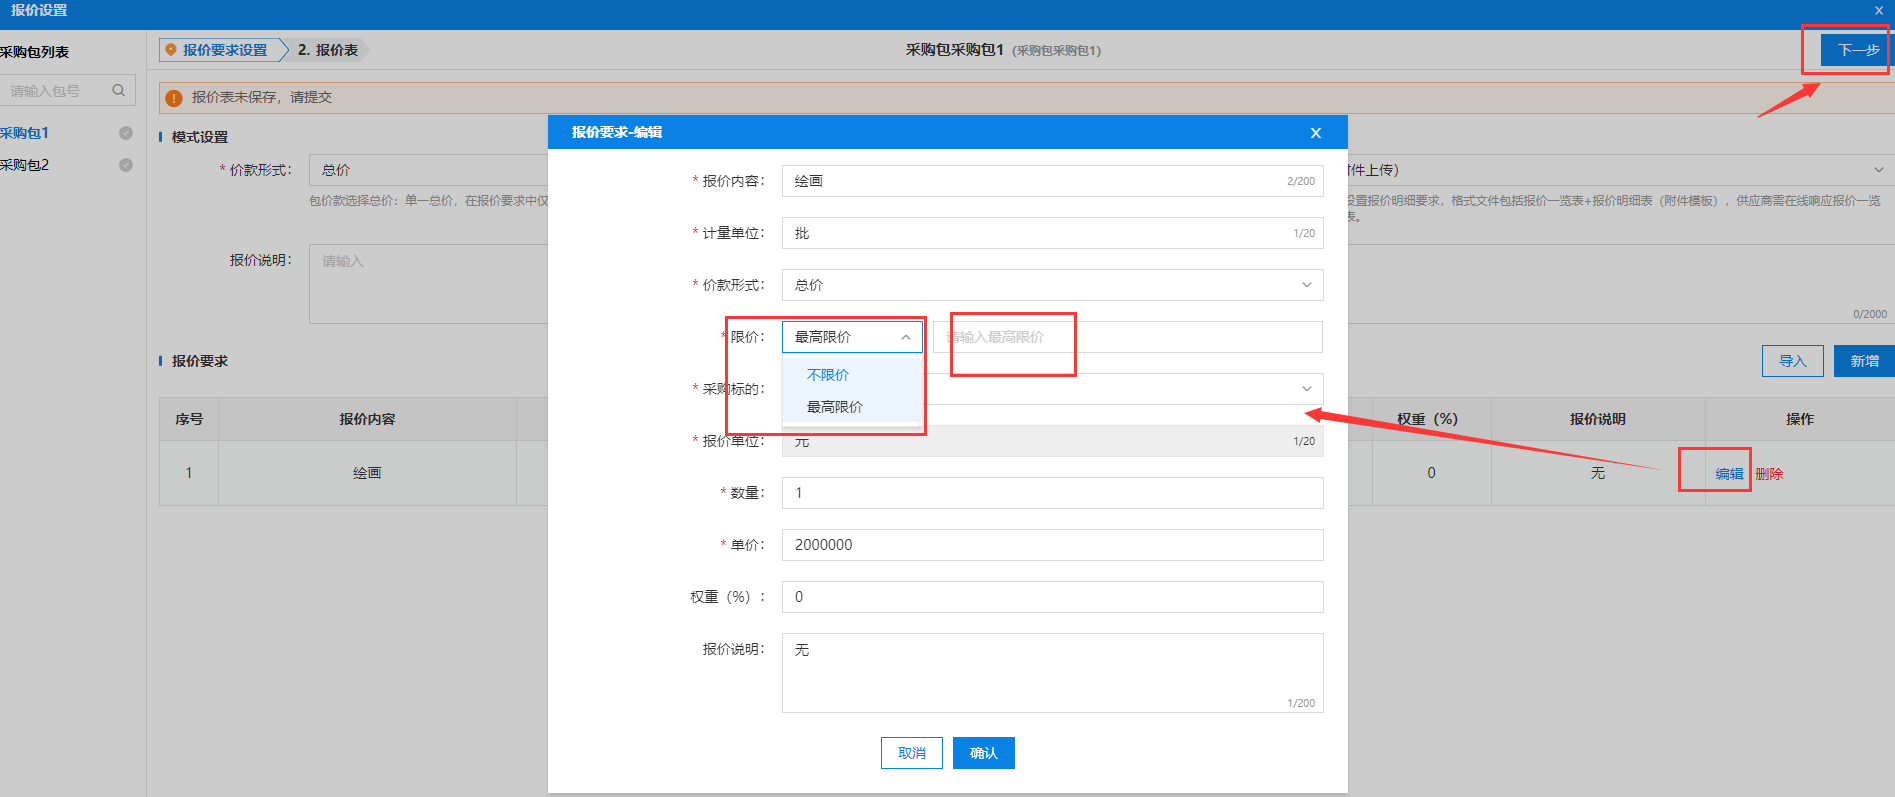Click the 报价要求 section heading
1895x797 pixels.
pyautogui.click(x=200, y=361)
